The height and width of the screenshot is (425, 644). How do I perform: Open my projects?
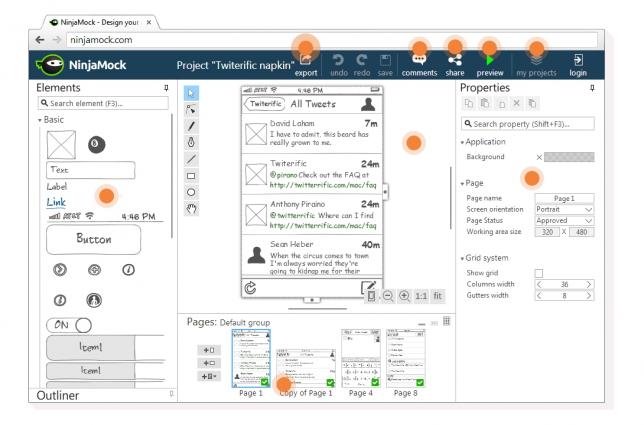536,60
